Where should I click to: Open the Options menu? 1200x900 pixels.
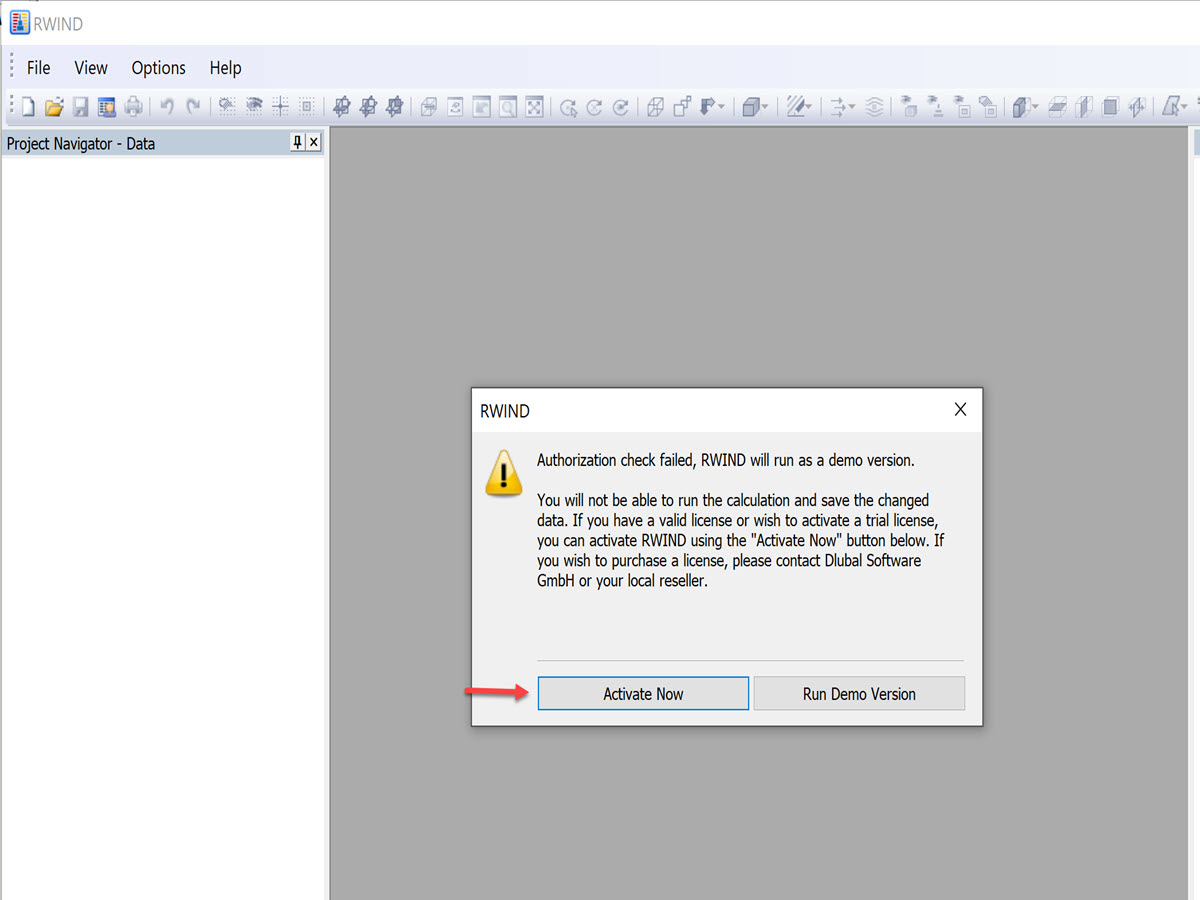[159, 68]
